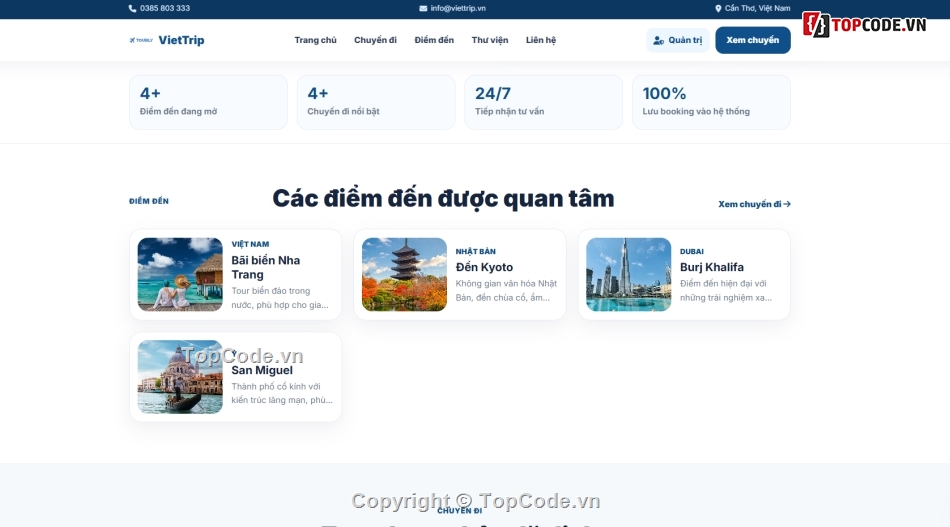Click the 100% Lưu booking stat card
Viewport: 950px width, 527px height.
click(x=711, y=102)
